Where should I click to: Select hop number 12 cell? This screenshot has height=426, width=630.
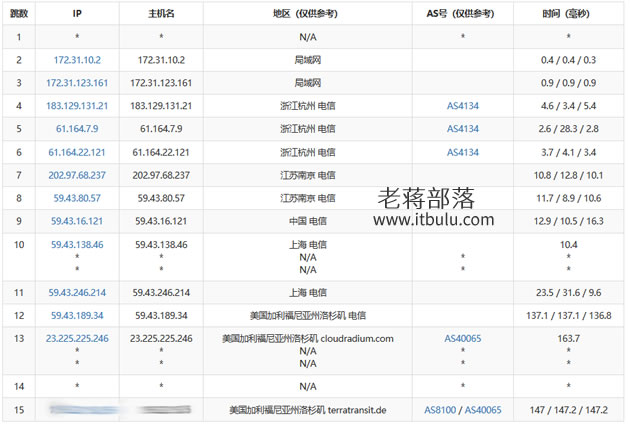pos(19,315)
